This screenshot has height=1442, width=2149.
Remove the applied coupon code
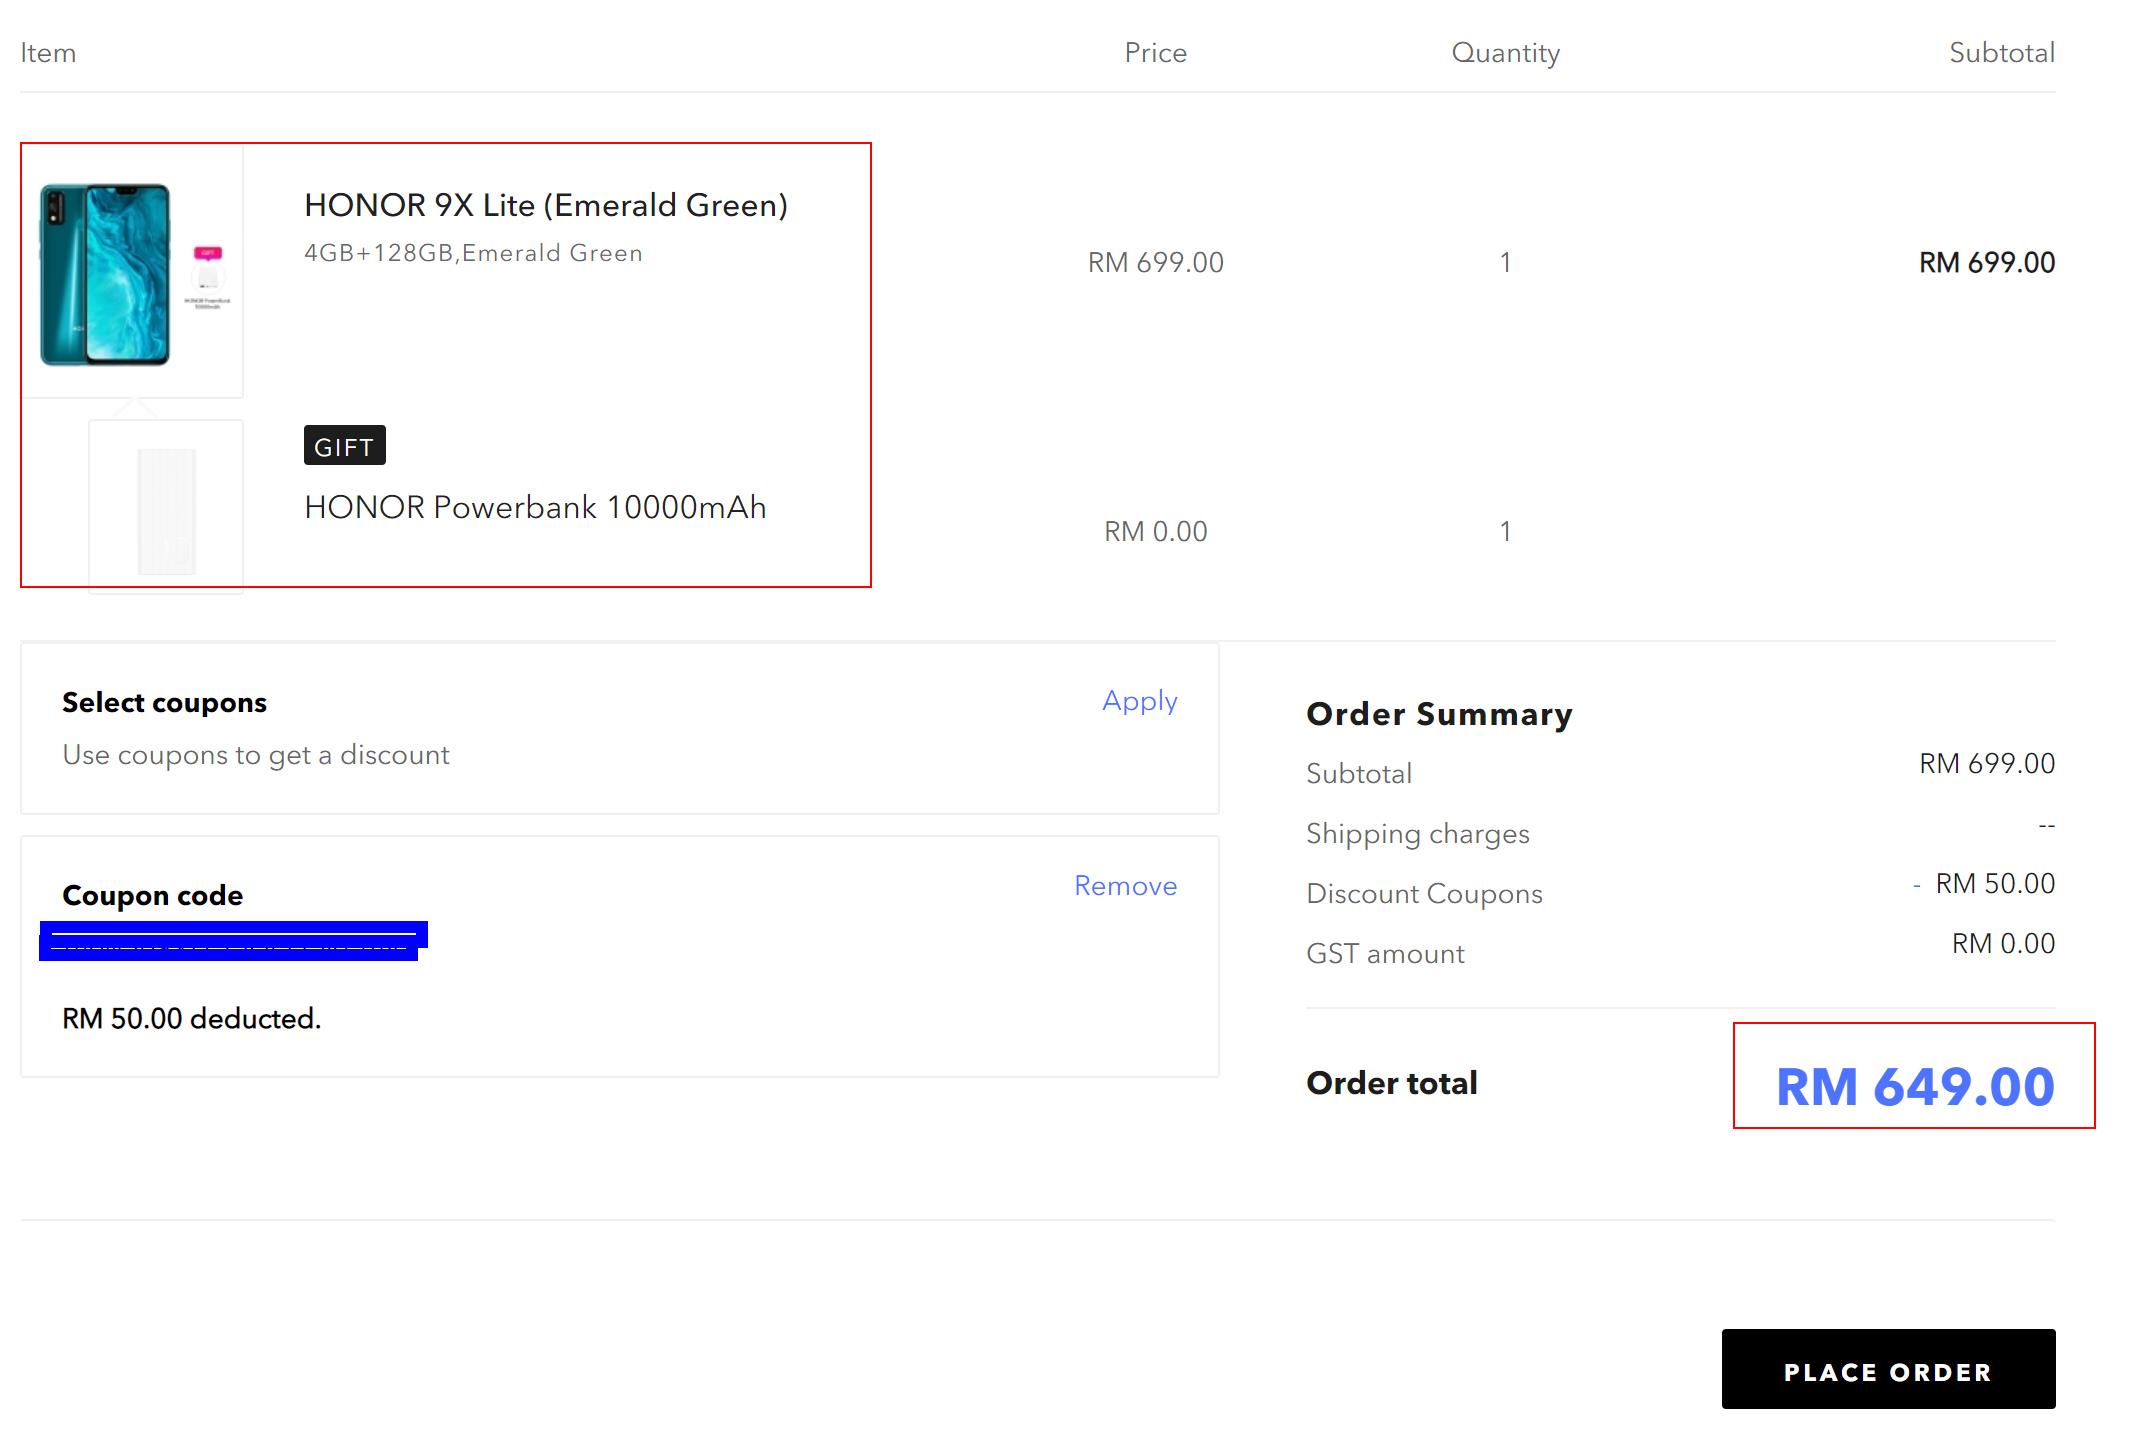1125,886
